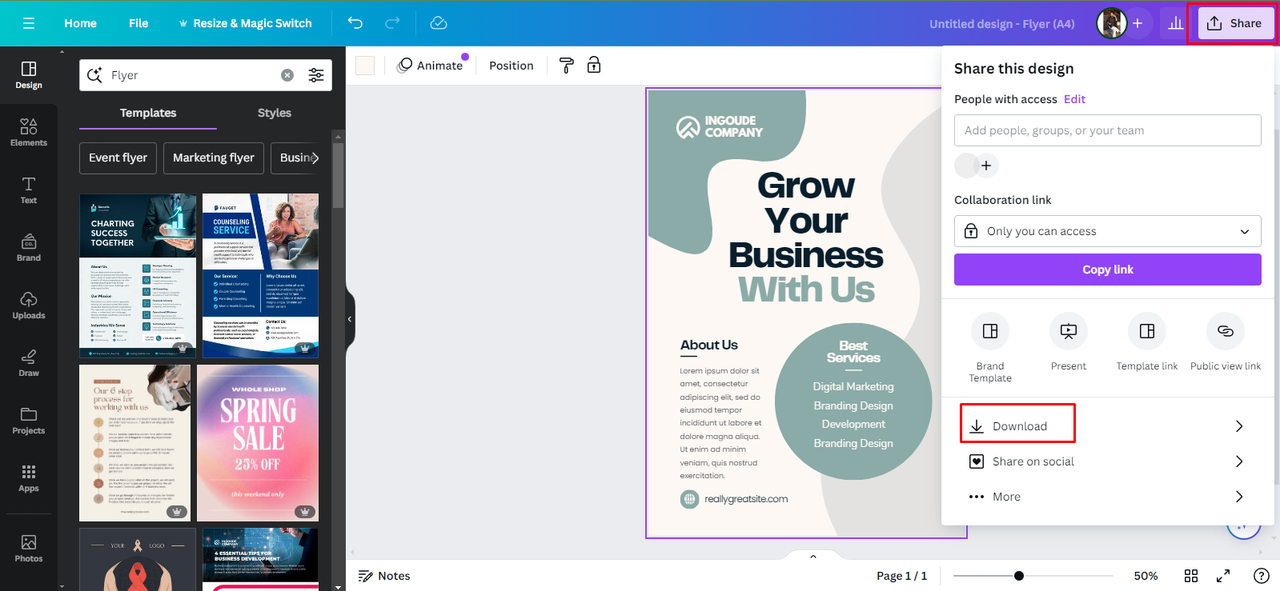Show more template category chips arrow

316,158
